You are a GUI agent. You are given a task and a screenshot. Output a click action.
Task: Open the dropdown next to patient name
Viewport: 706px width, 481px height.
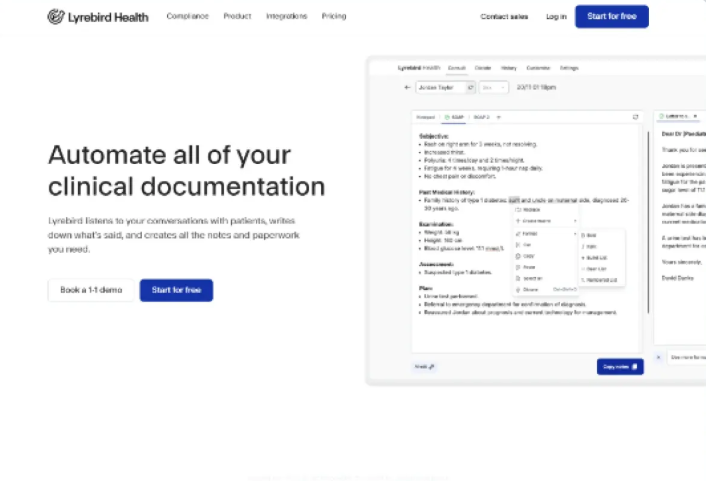[494, 87]
